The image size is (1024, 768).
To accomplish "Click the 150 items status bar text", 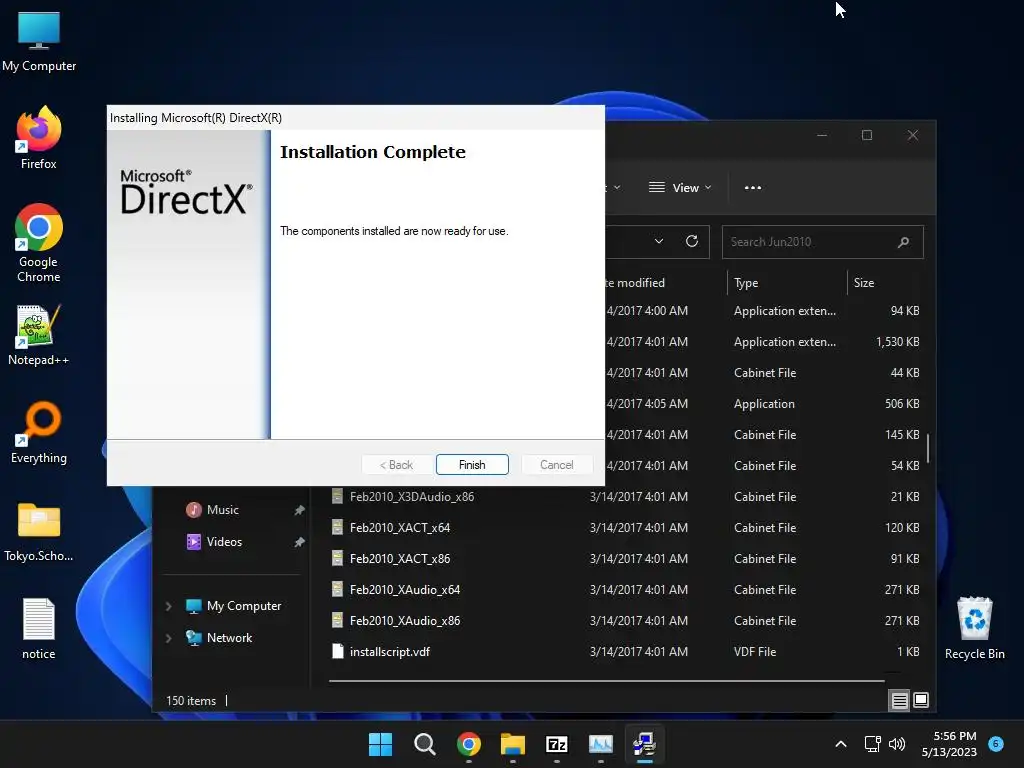I will (x=191, y=701).
